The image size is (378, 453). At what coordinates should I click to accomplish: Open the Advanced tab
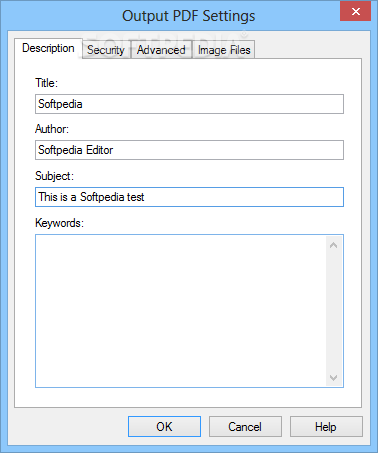click(161, 50)
